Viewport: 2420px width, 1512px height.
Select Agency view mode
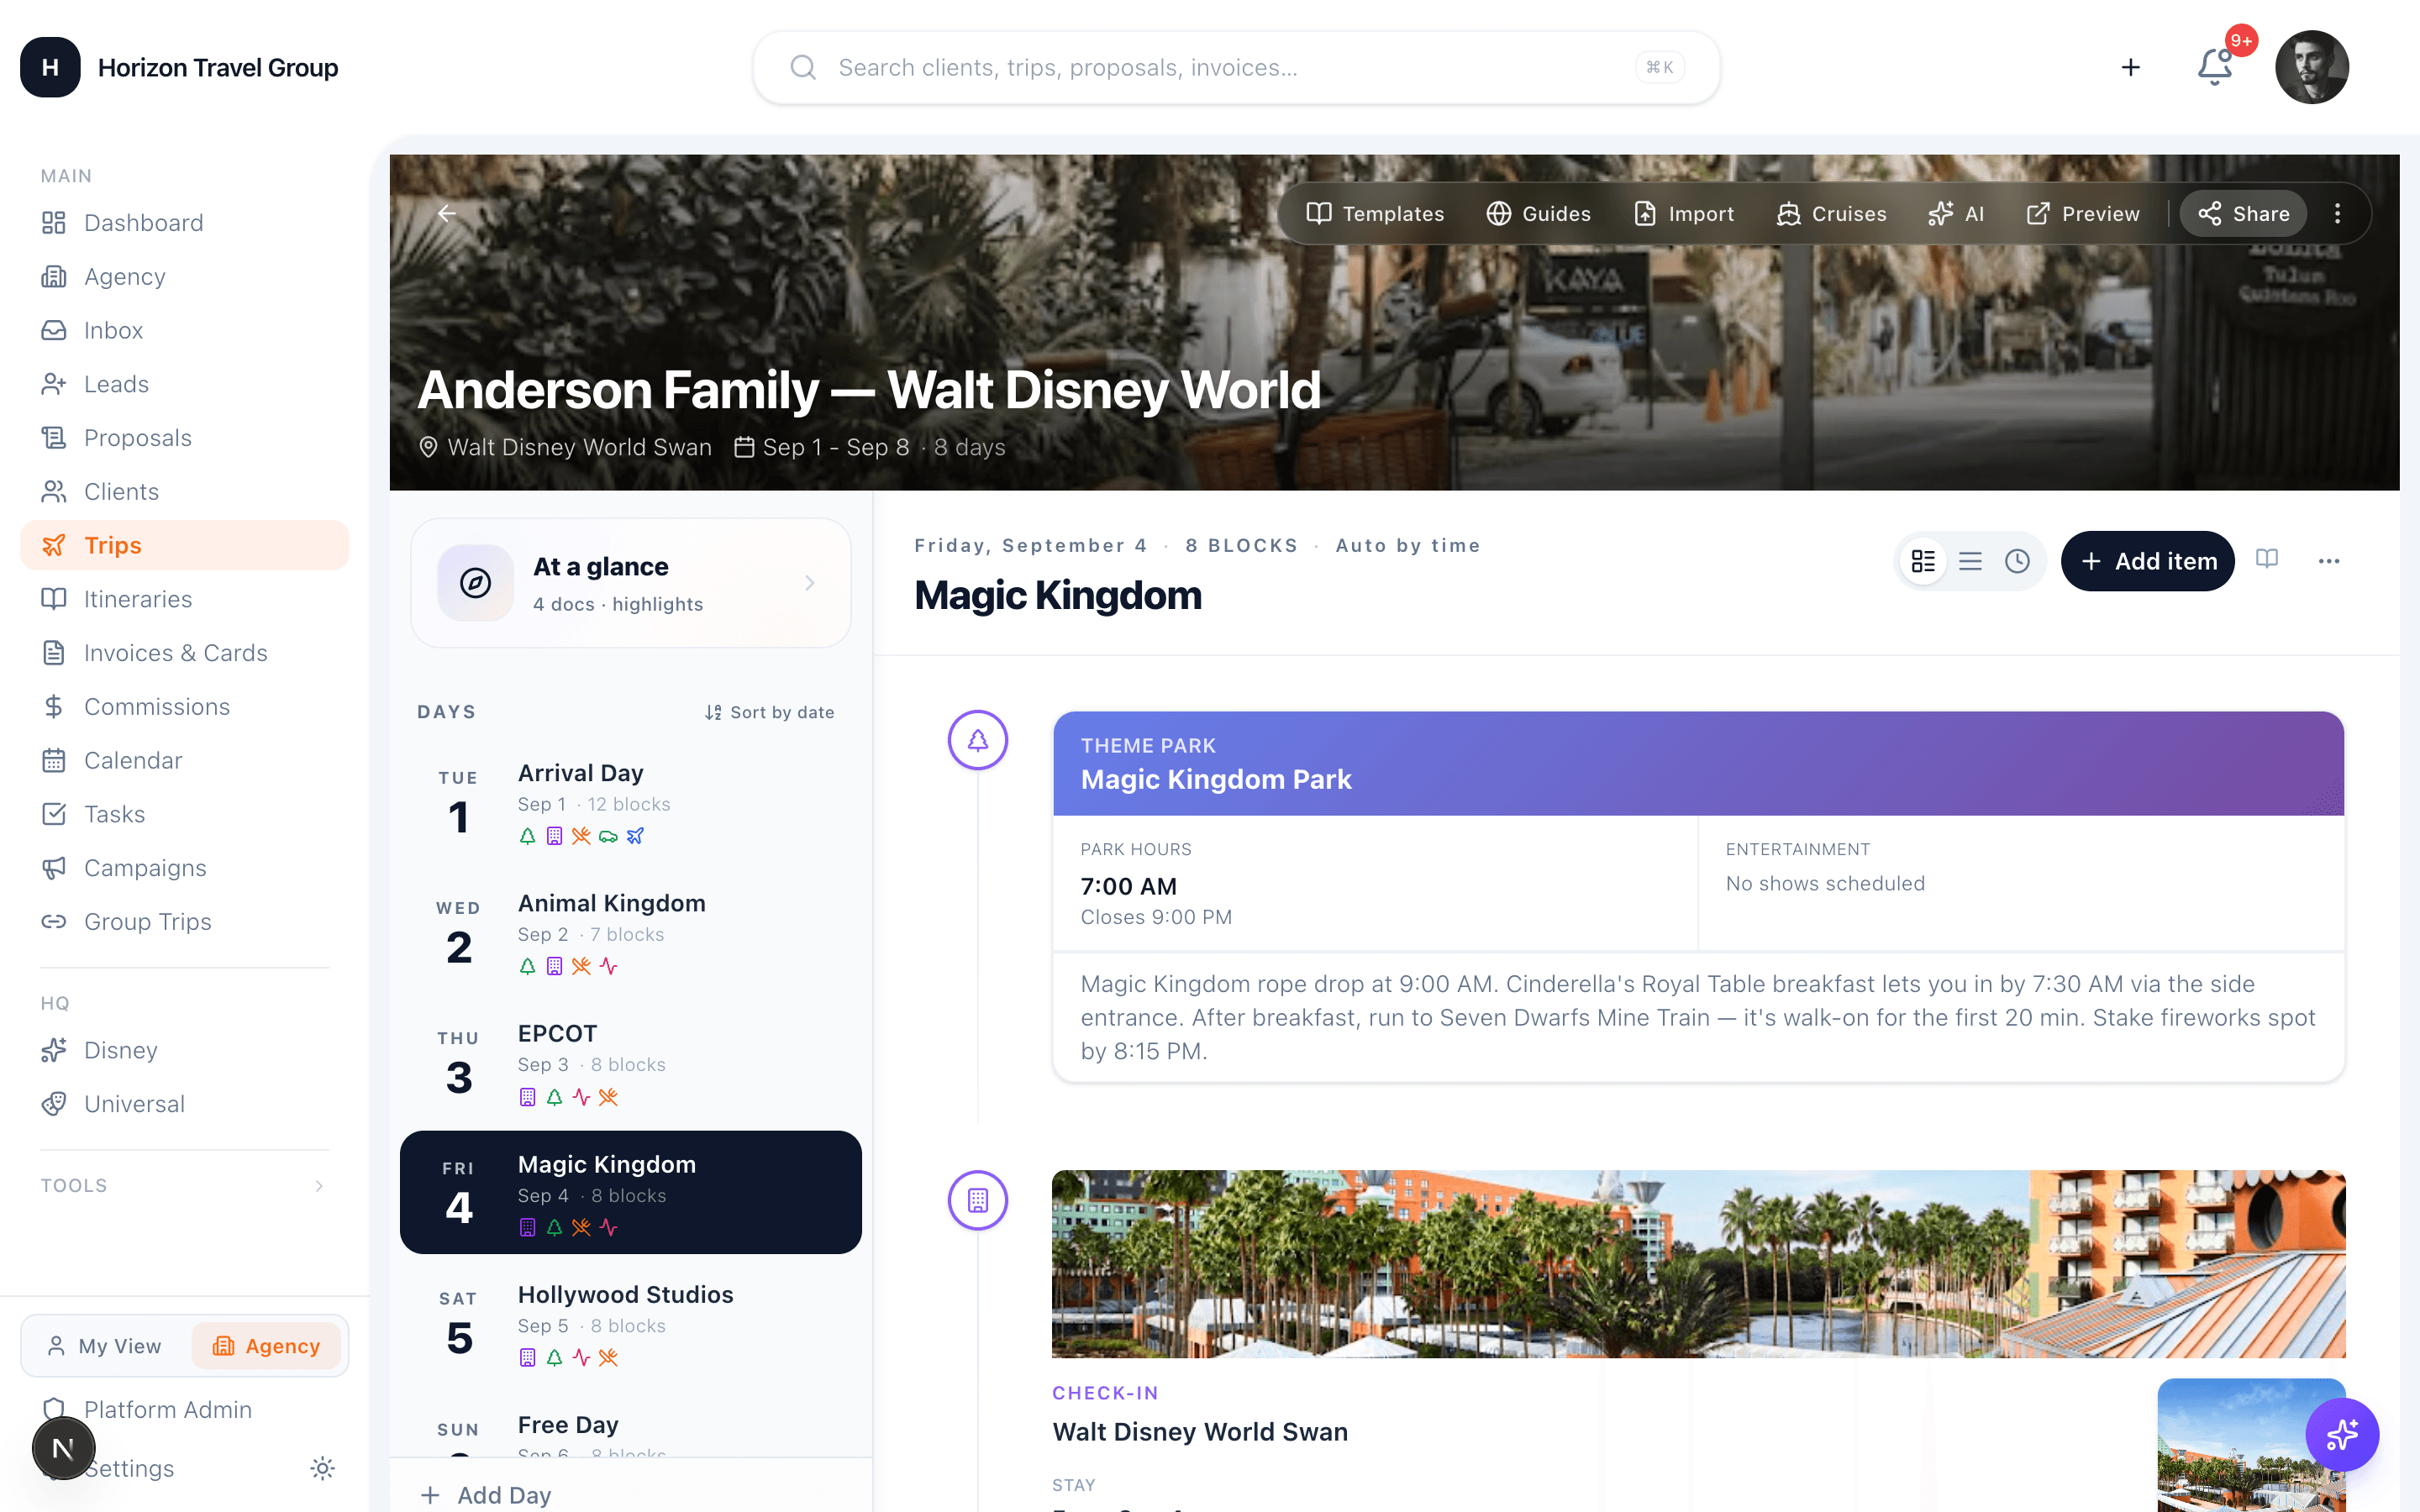click(x=266, y=1346)
